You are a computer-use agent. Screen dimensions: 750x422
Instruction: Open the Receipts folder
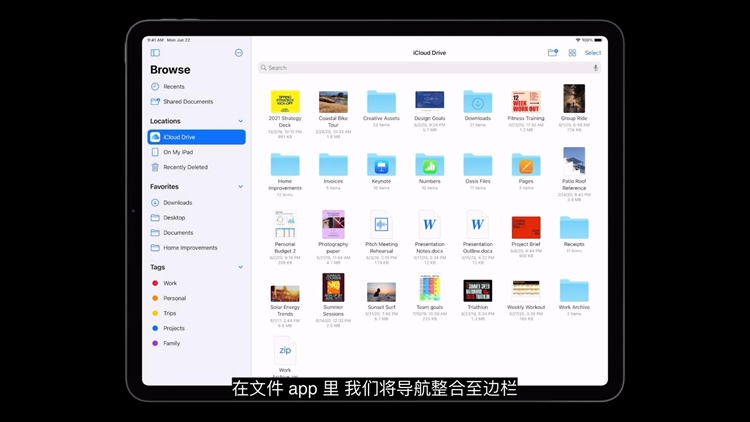click(574, 227)
